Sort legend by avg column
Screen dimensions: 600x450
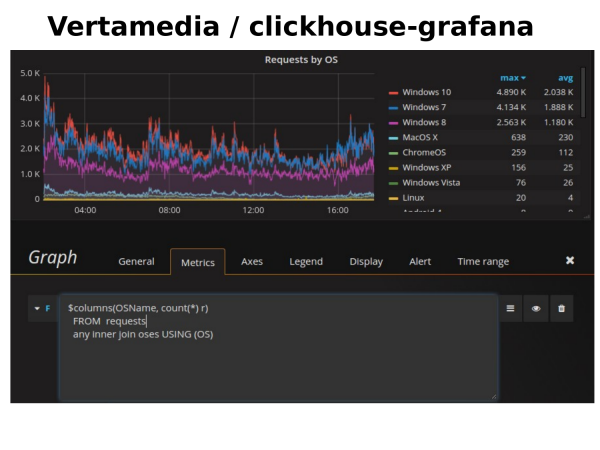(x=566, y=77)
